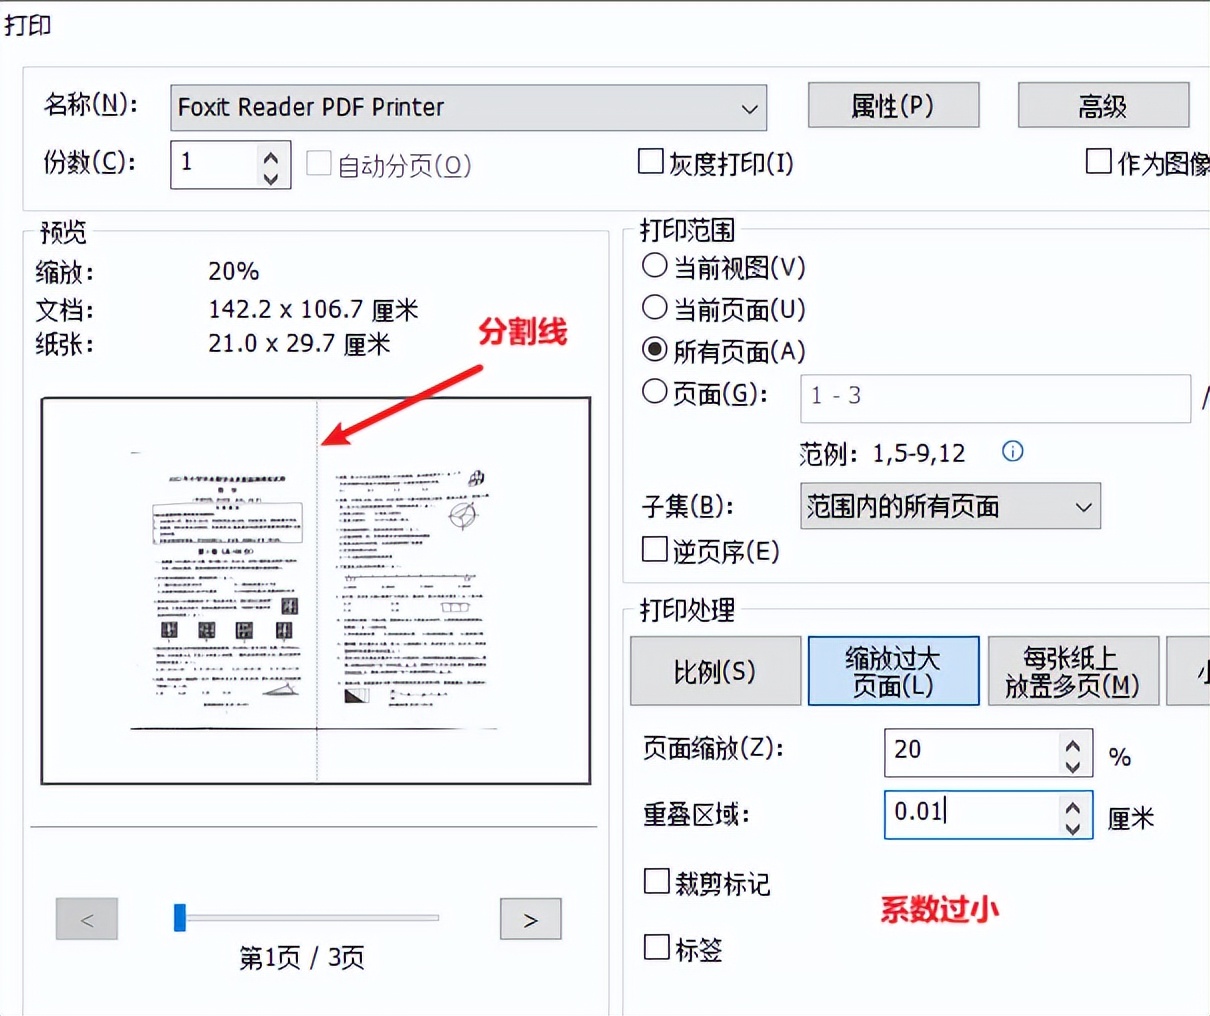Enable 逆页序(E) option

[x=654, y=548]
